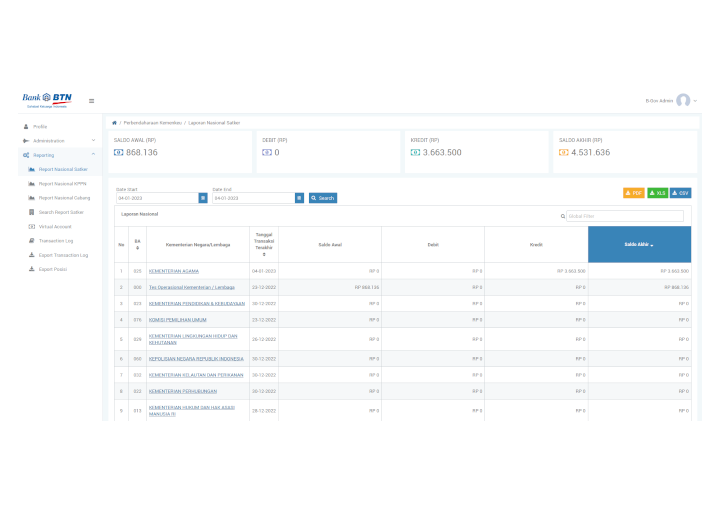The height and width of the screenshot is (520, 720).
Task: Toggle the hamburger sidebar menu icon
Action: coord(92,100)
